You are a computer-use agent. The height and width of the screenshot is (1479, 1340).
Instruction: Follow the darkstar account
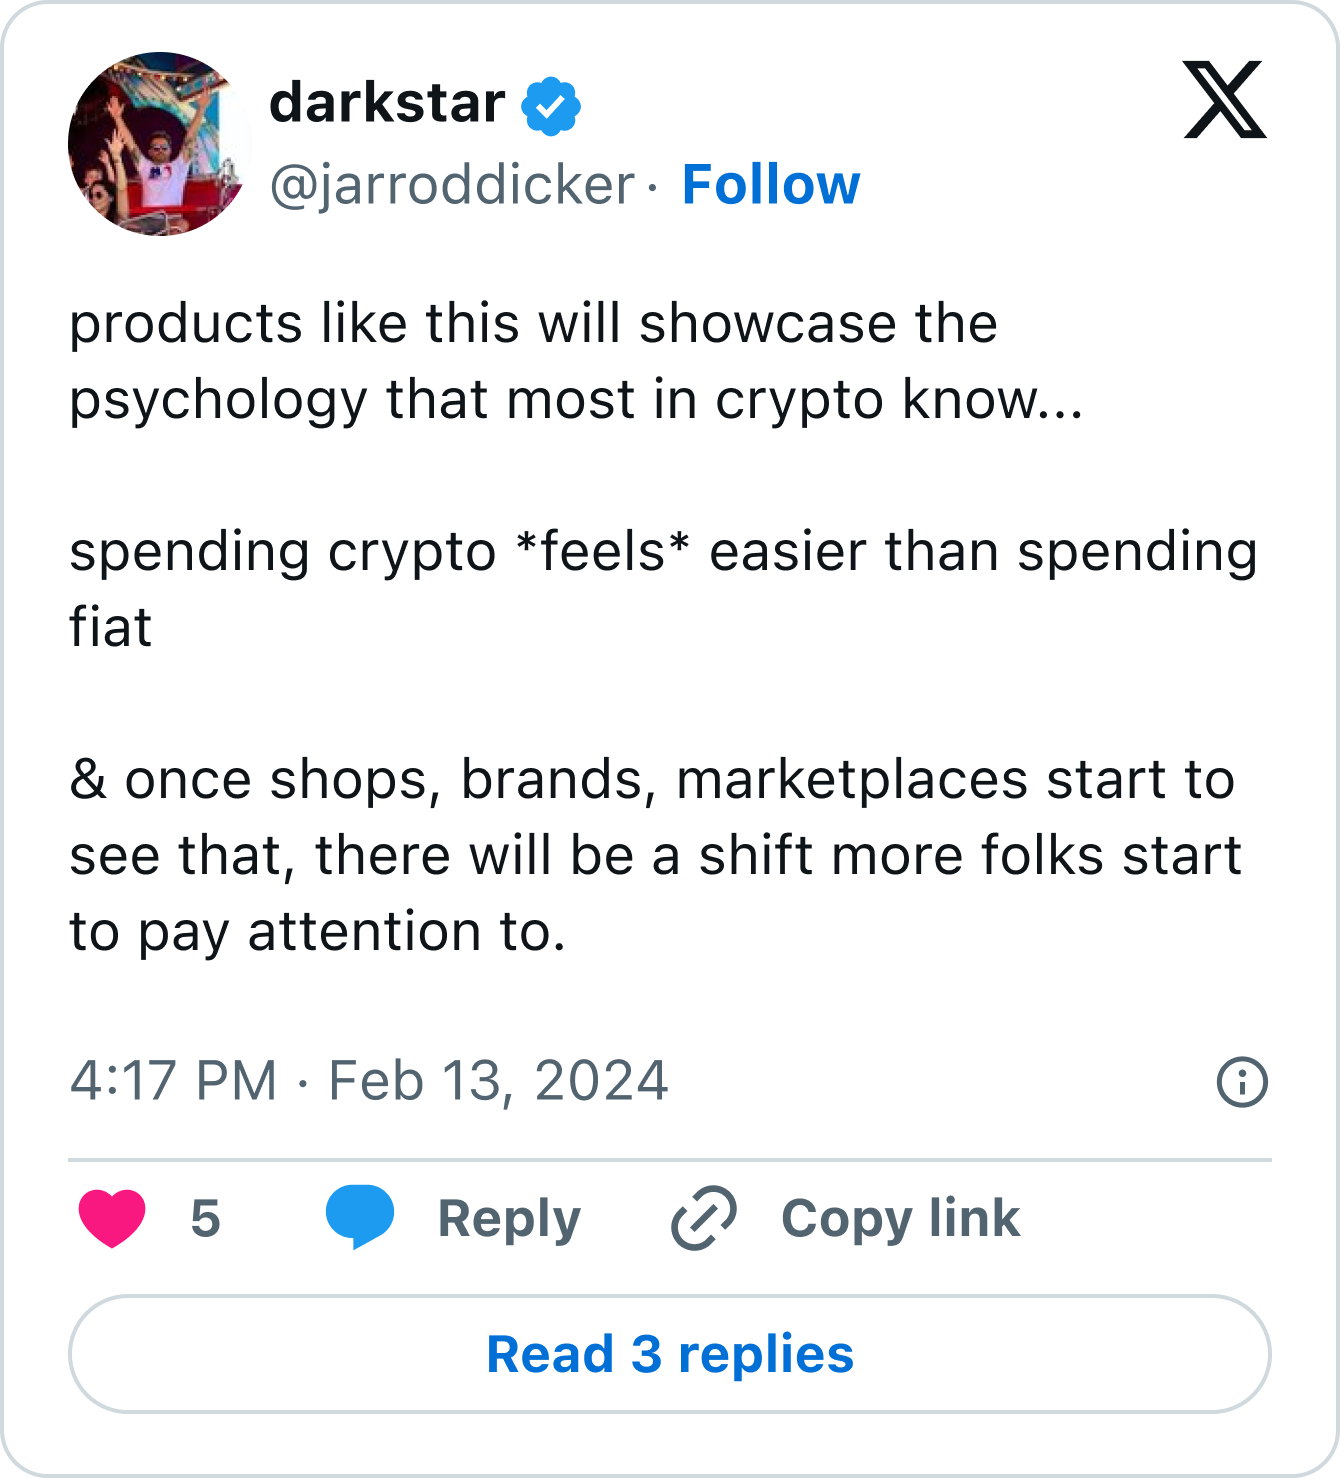pos(770,185)
